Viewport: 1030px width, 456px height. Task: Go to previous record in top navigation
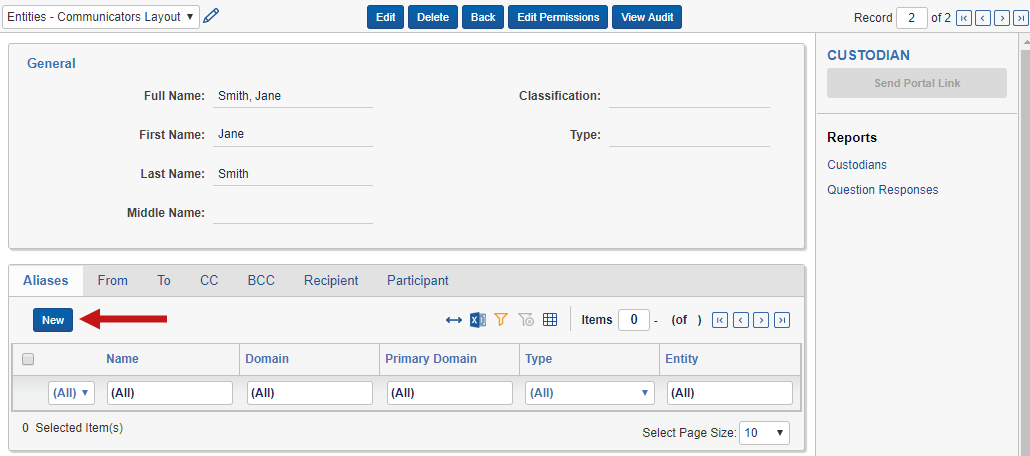pyautogui.click(x=983, y=18)
